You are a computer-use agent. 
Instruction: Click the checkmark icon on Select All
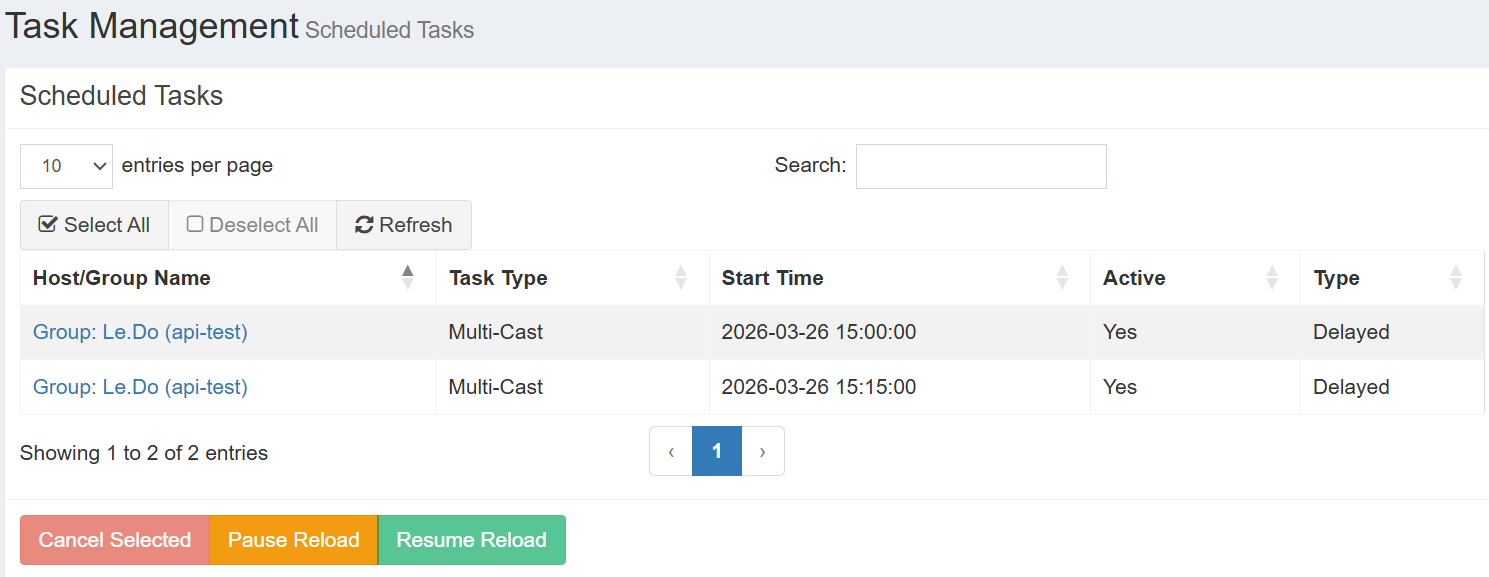point(48,224)
